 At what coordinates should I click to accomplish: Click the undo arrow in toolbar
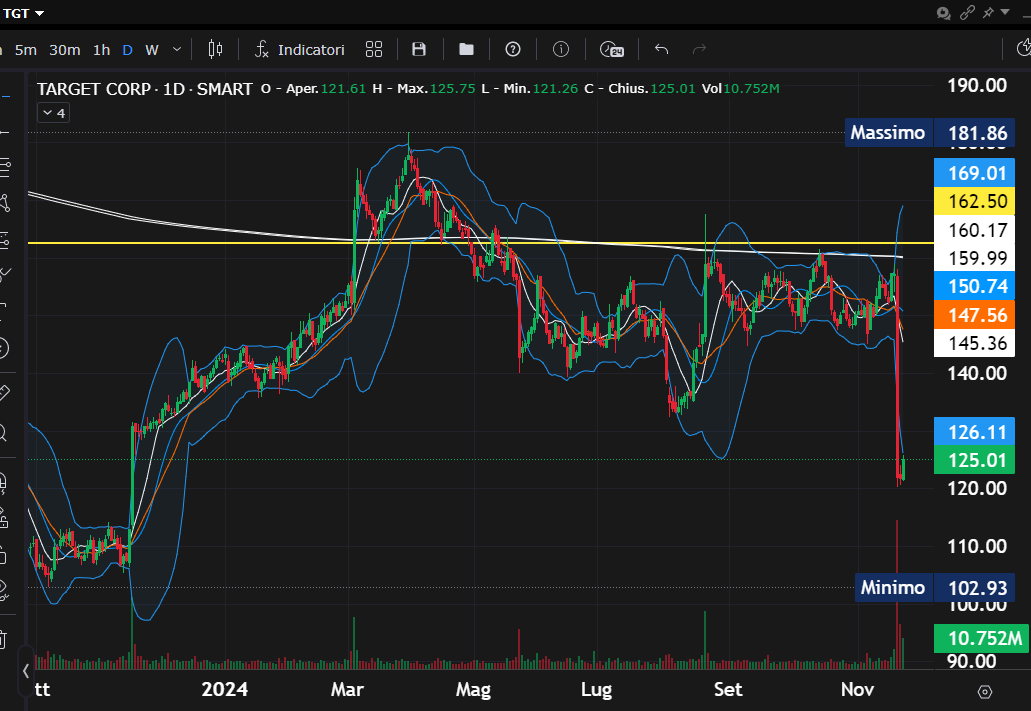[661, 49]
